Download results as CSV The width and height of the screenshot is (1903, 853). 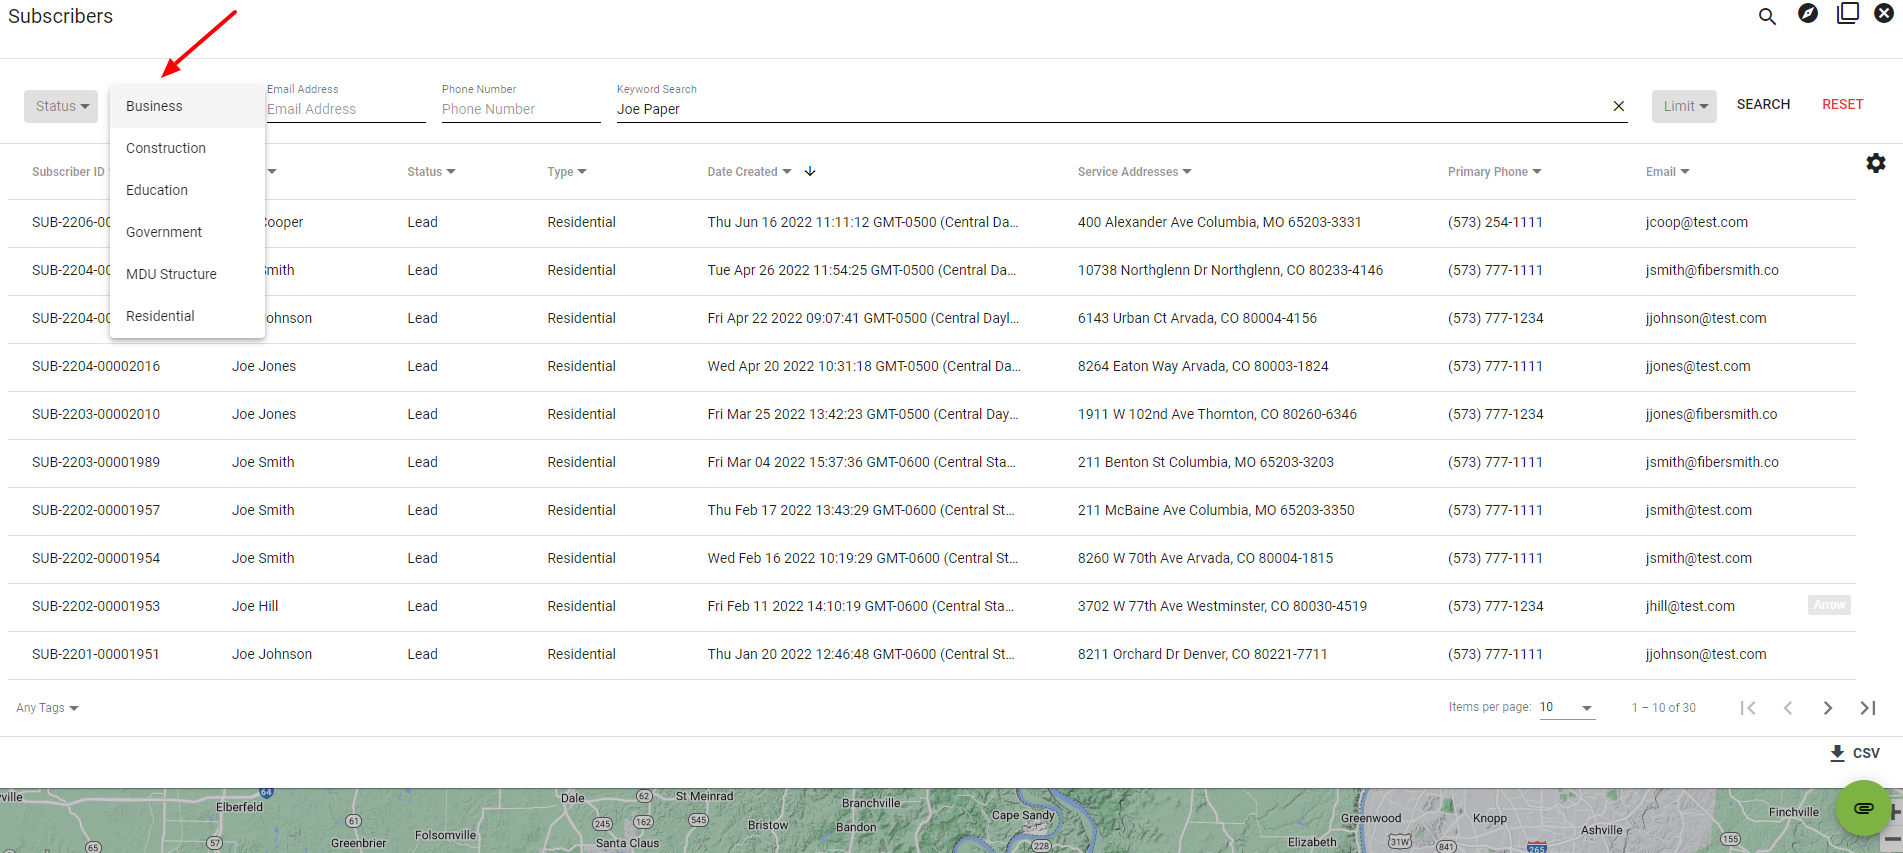[1855, 753]
